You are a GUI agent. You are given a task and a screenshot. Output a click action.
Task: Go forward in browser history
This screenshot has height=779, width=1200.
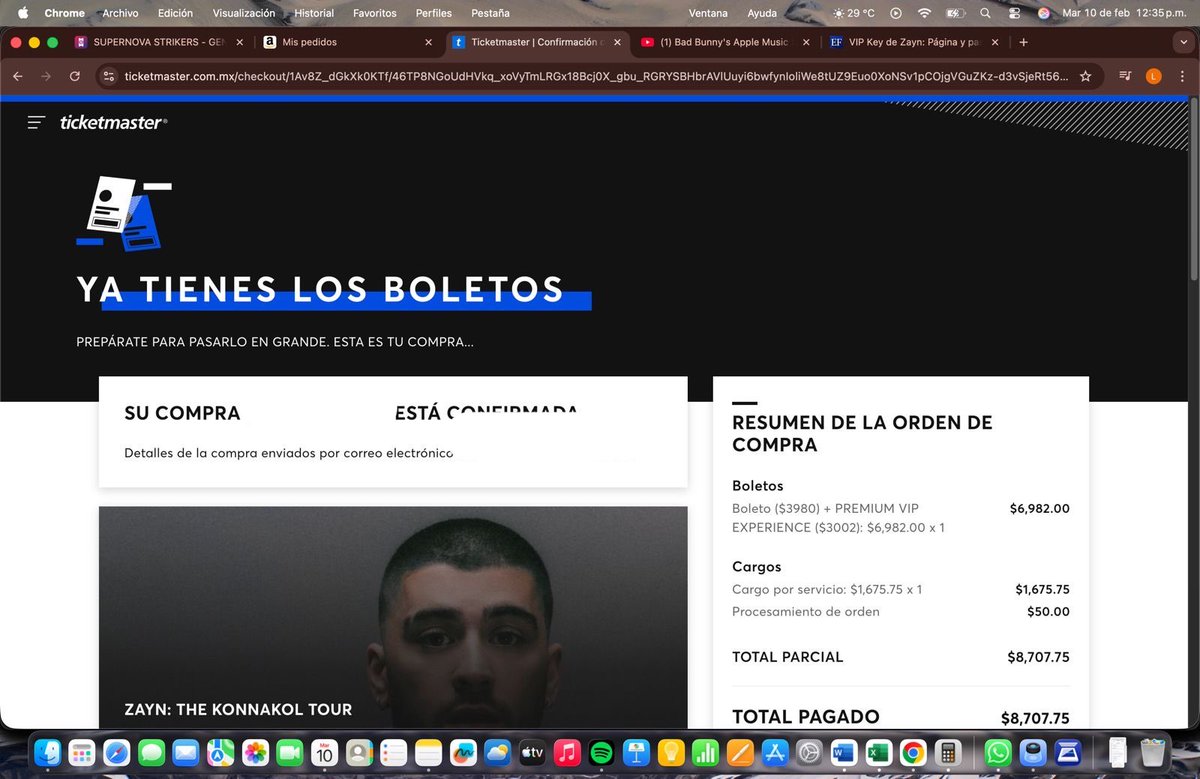point(46,76)
